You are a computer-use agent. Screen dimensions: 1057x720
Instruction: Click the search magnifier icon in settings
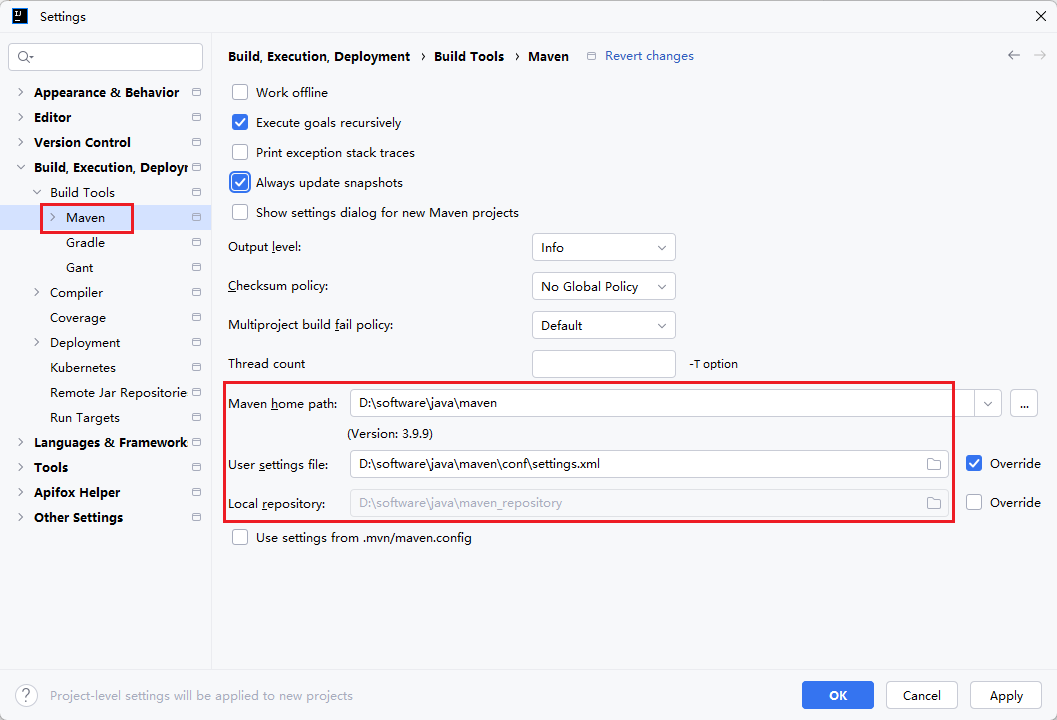coord(24,57)
